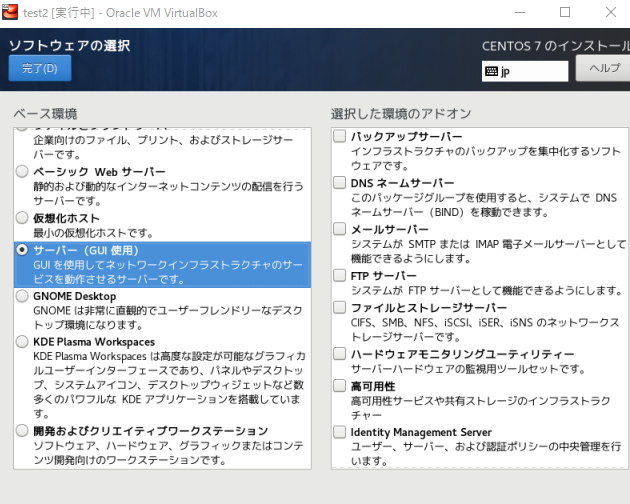The width and height of the screenshot is (630, 504).
Task: Enable the メールサーバー checkbox
Action: click(340, 229)
